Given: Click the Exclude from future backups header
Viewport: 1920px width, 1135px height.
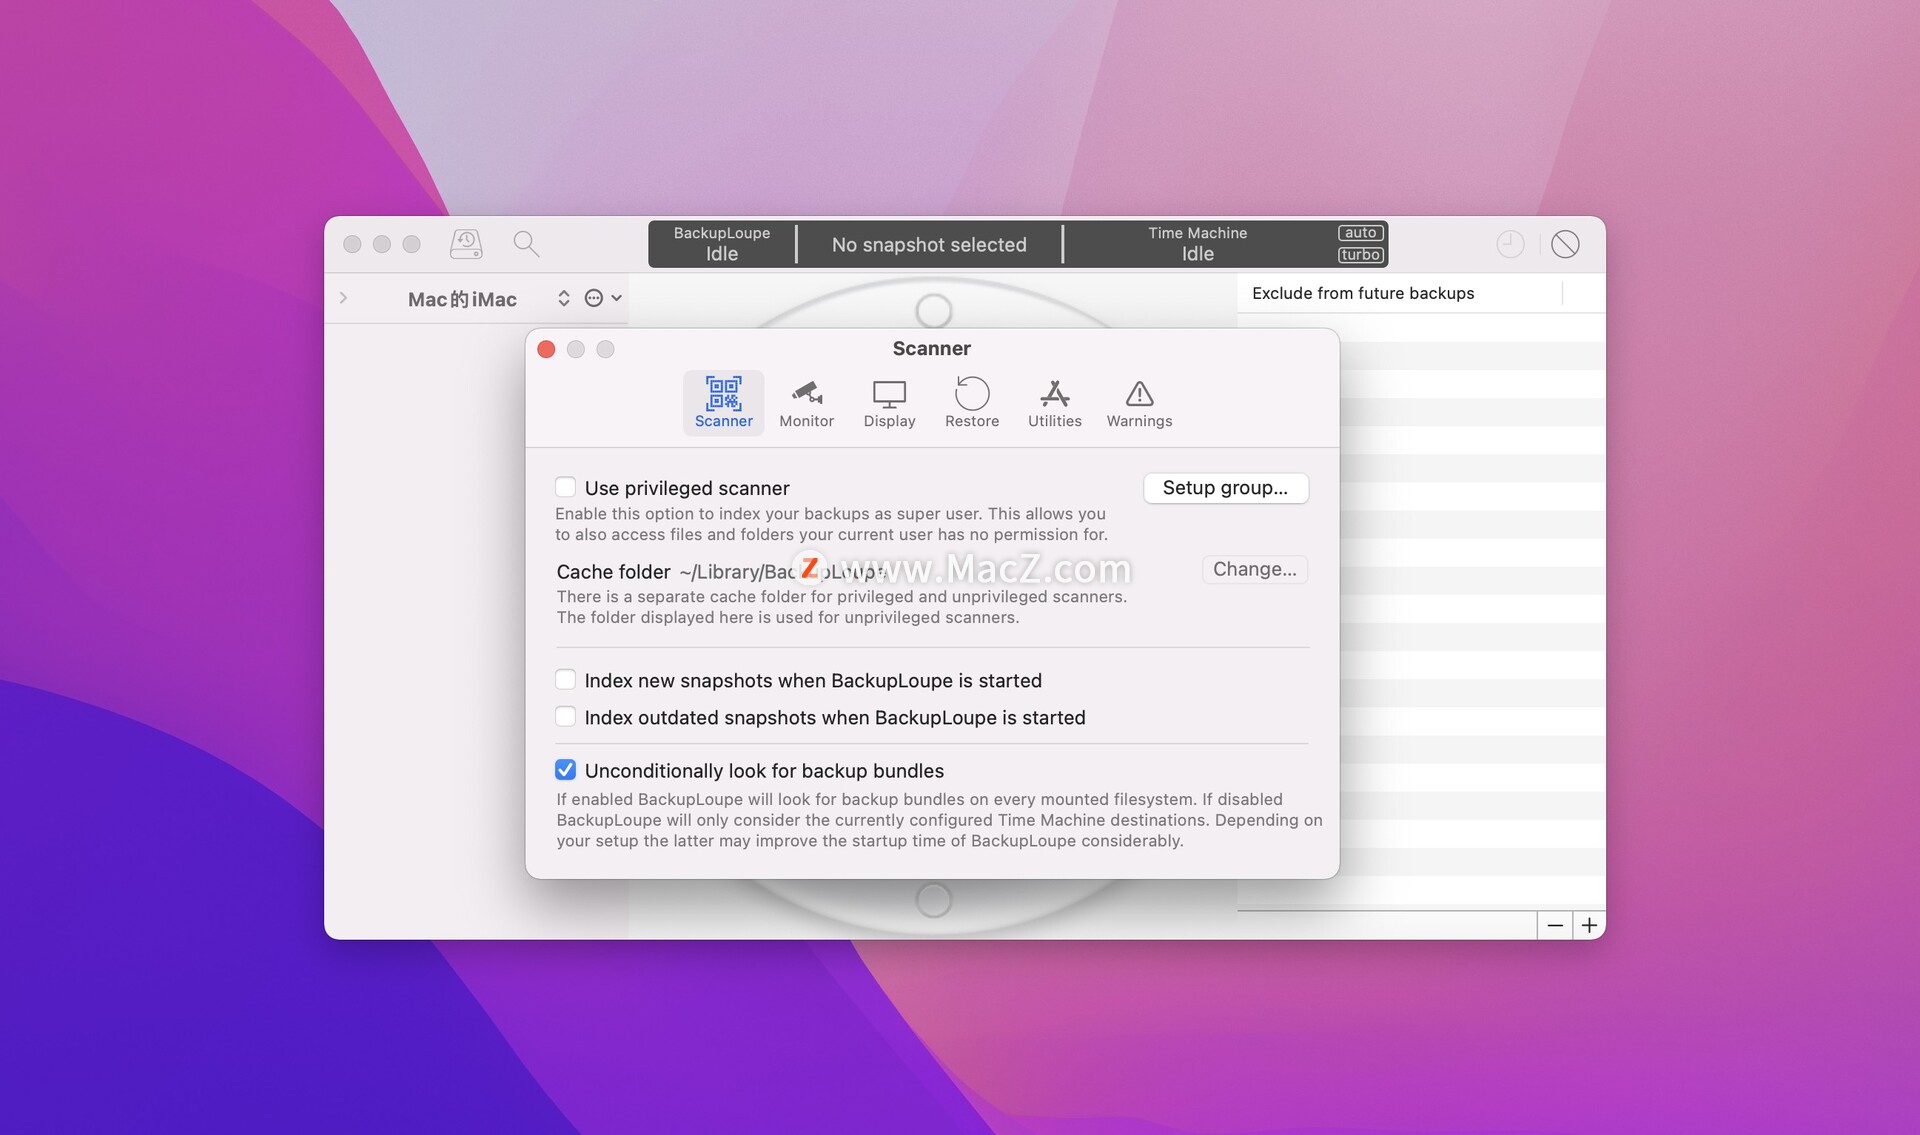Looking at the screenshot, I should (x=1363, y=293).
